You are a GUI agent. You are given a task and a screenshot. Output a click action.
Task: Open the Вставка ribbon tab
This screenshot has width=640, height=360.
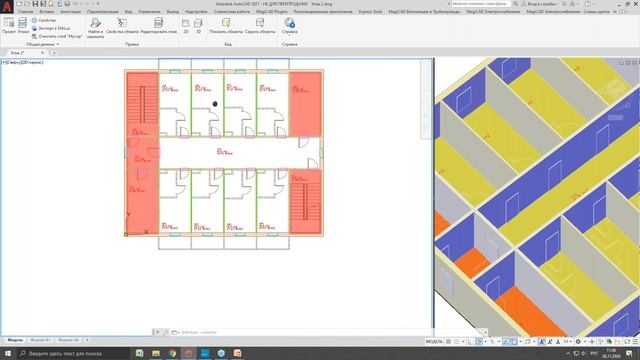click(47, 12)
